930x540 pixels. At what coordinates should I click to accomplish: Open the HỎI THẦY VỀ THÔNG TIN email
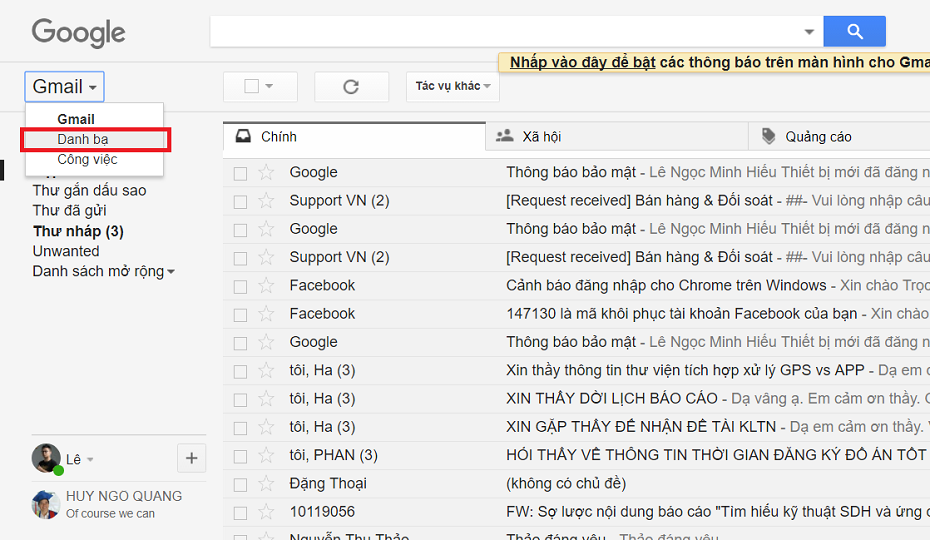[577, 456]
